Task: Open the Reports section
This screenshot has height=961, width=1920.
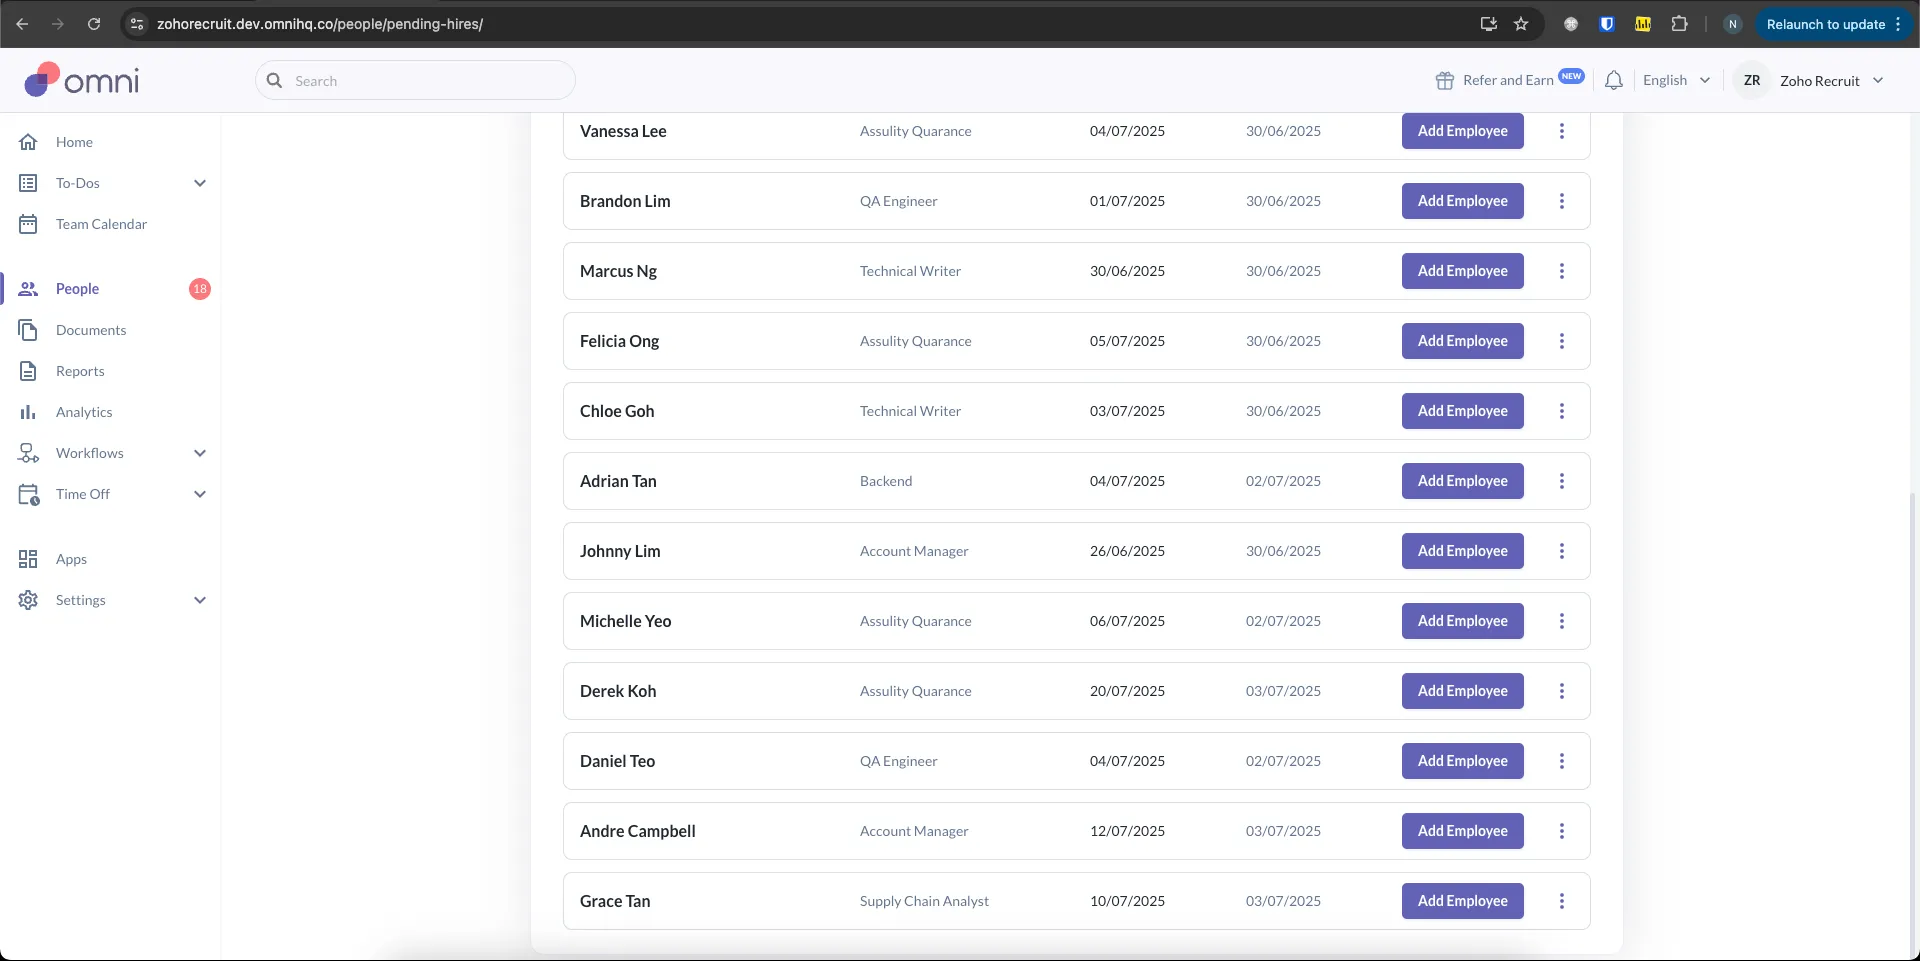Action: [x=80, y=371]
